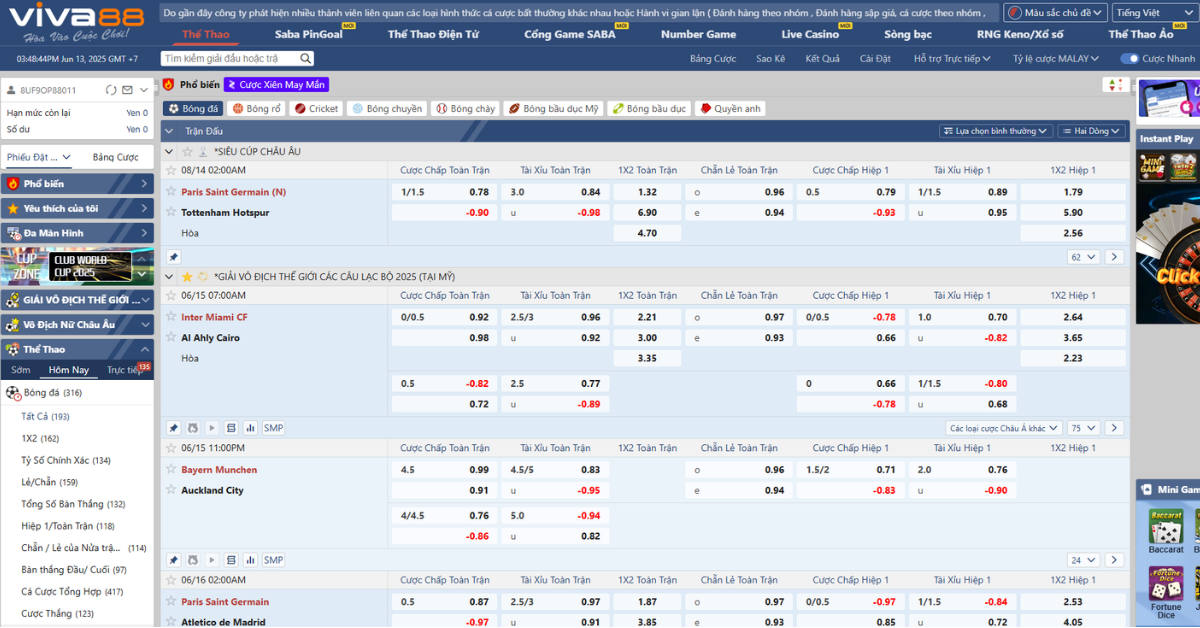Select the Cricket sport chip
Viewport: 1200px width, 628px height.
(316, 108)
